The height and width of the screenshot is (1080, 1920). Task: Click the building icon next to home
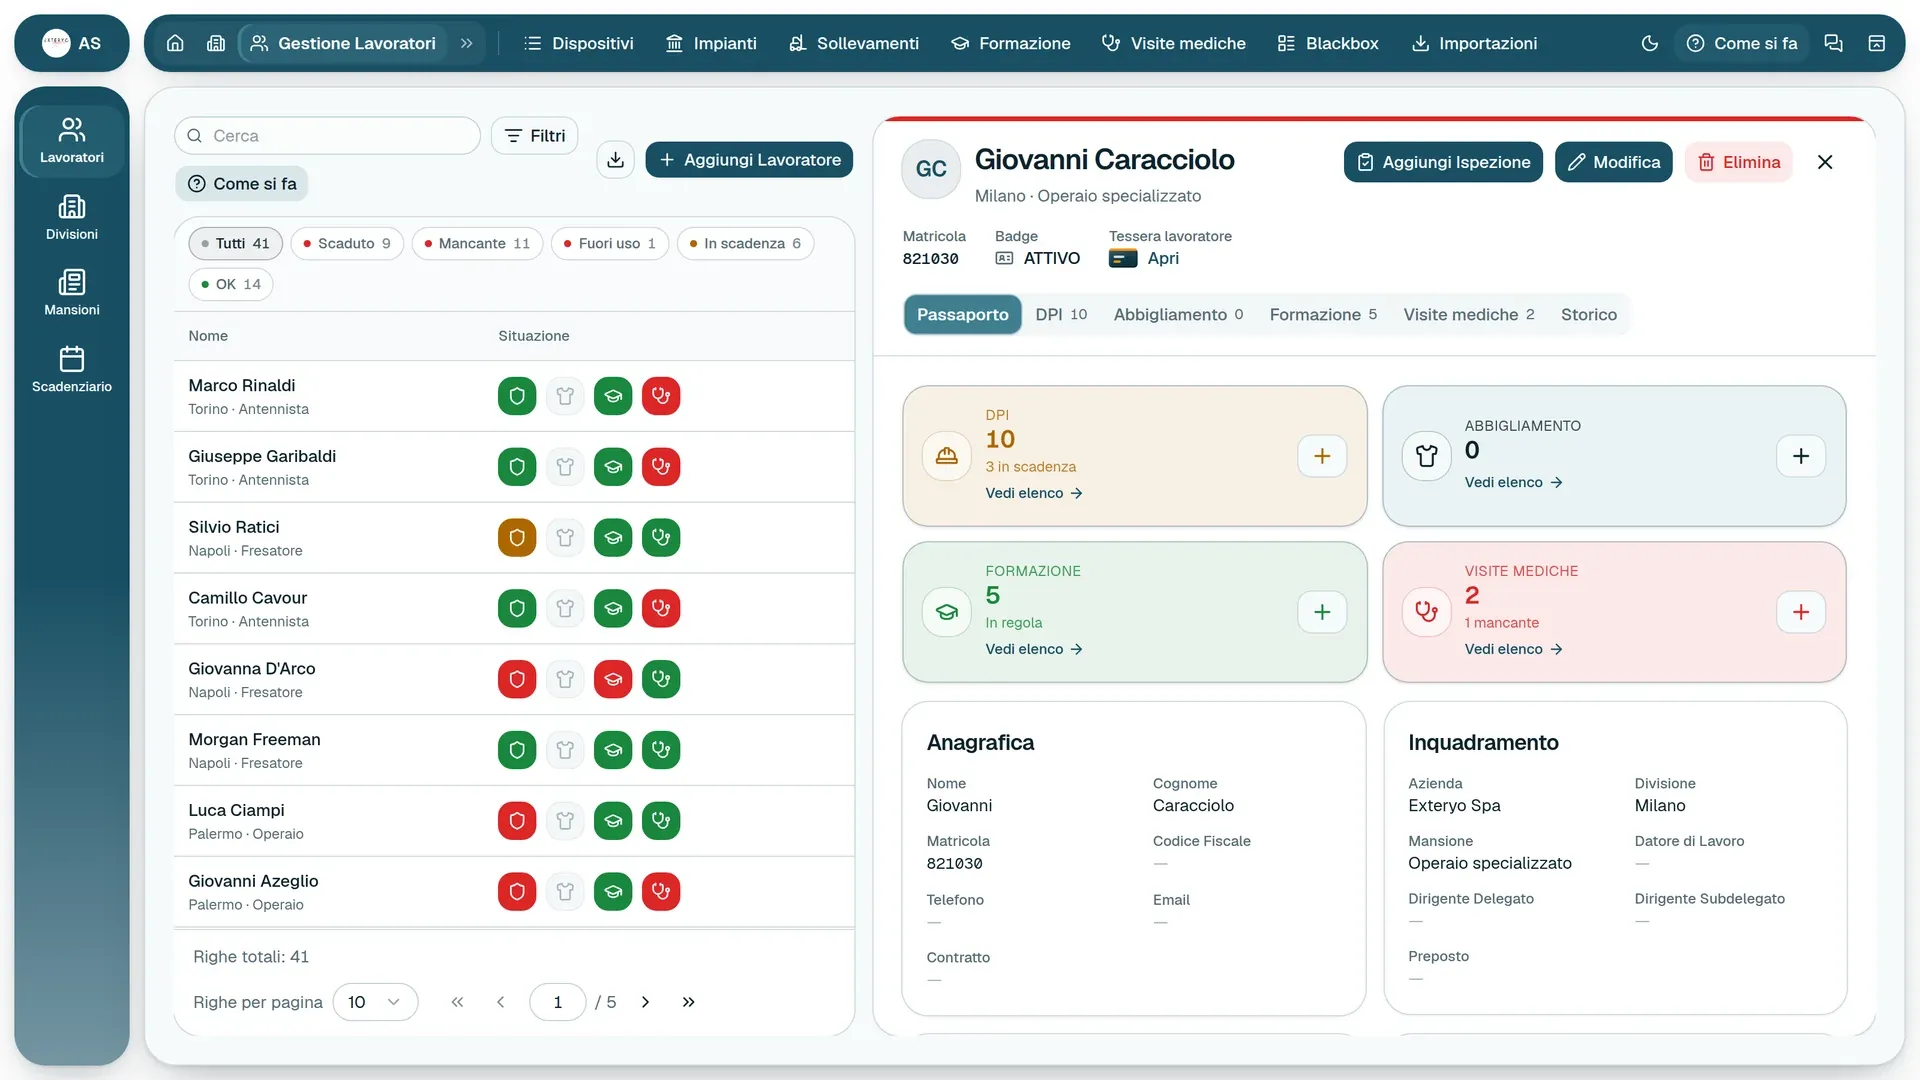216,43
